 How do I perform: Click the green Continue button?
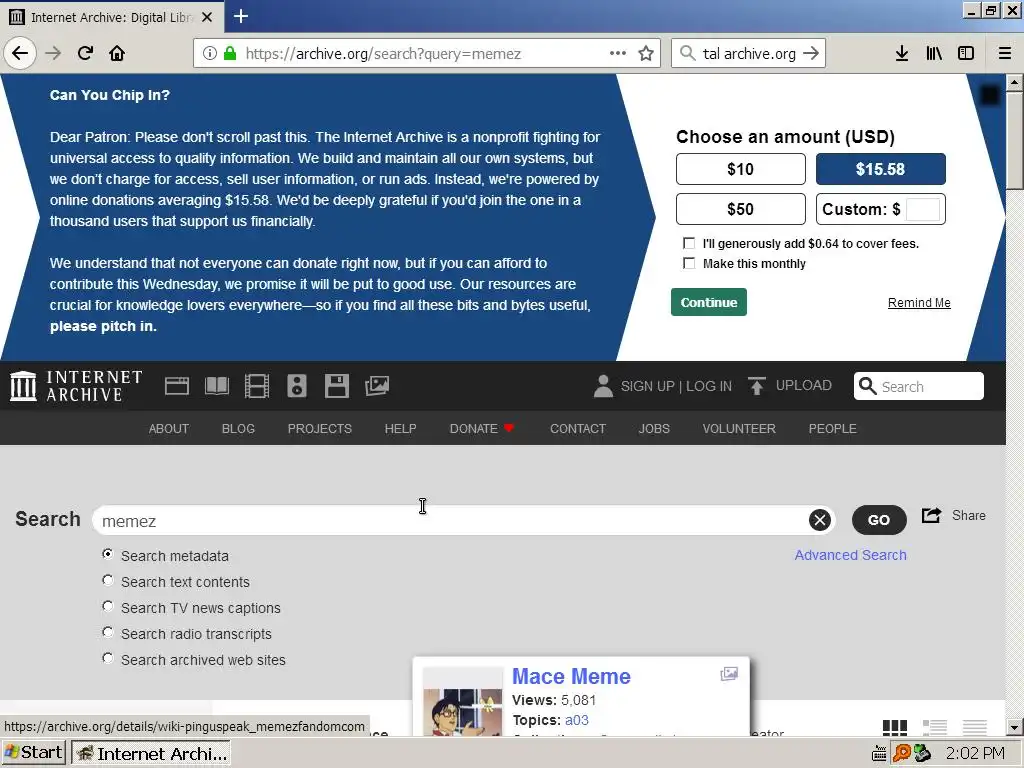(x=709, y=302)
